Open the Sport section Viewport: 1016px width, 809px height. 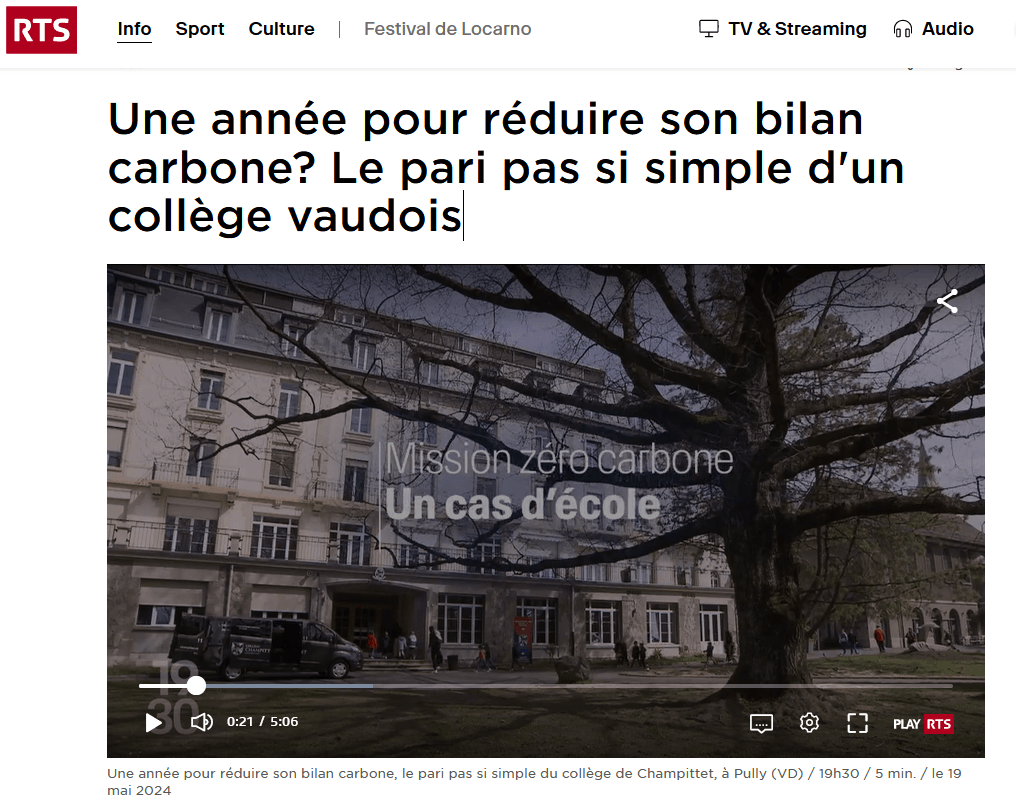[200, 29]
